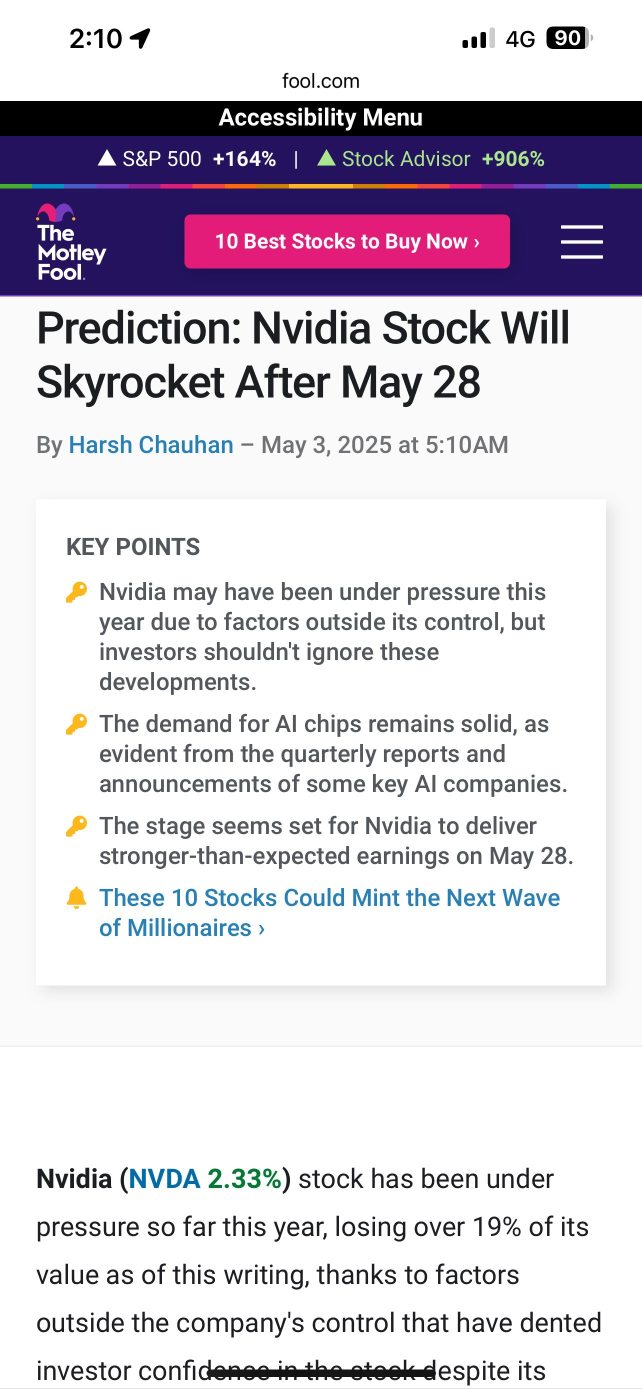This screenshot has height=1389, width=642.
Task: Open the NVDA ticker link
Action: [x=164, y=1179]
